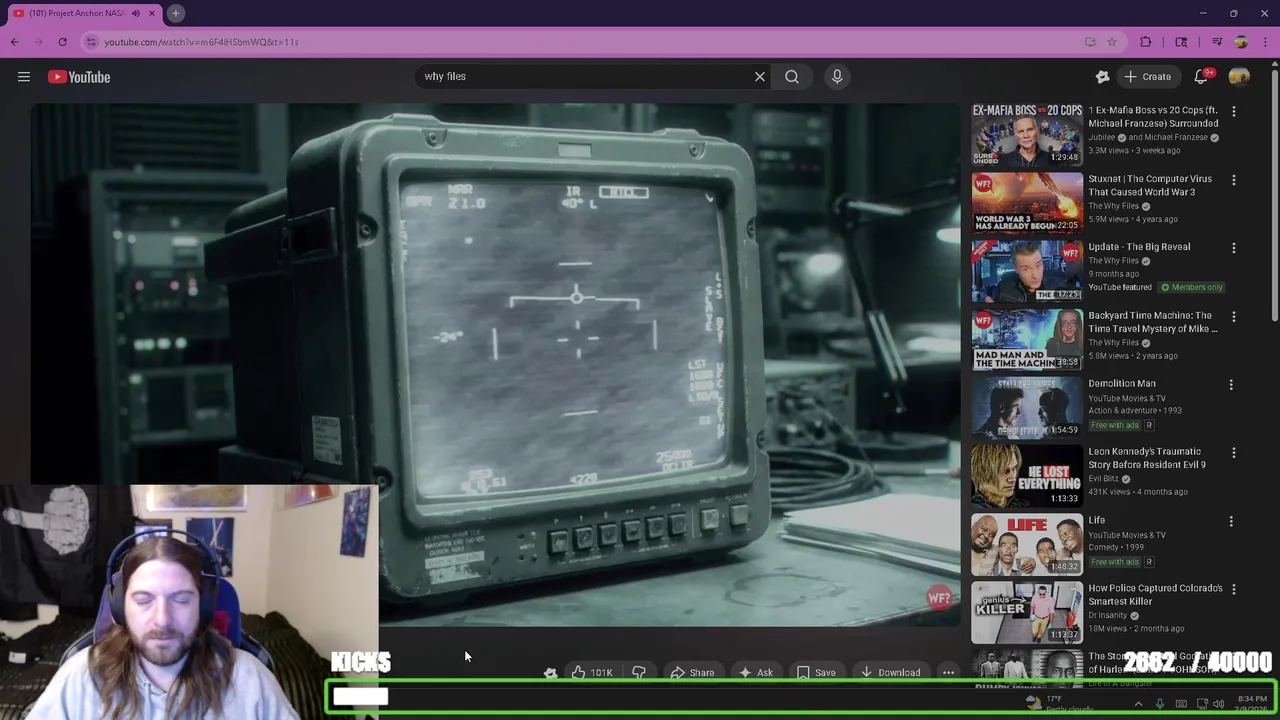
Task: Open the options menu for Leon Kennedy's Traumatic Story
Action: (1233, 453)
